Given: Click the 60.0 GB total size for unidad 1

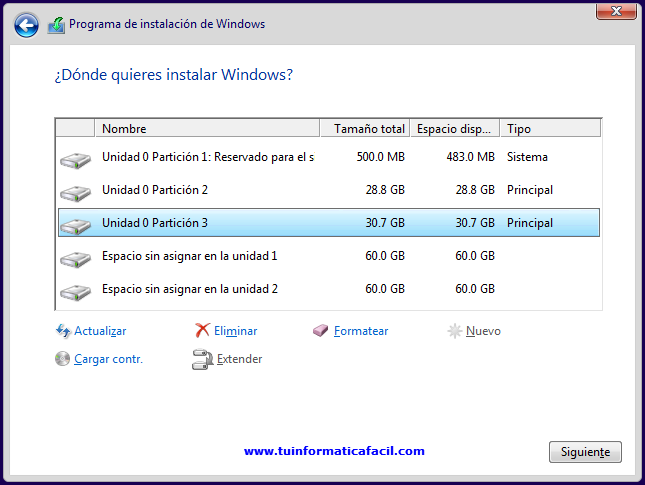Looking at the screenshot, I should (x=385, y=256).
